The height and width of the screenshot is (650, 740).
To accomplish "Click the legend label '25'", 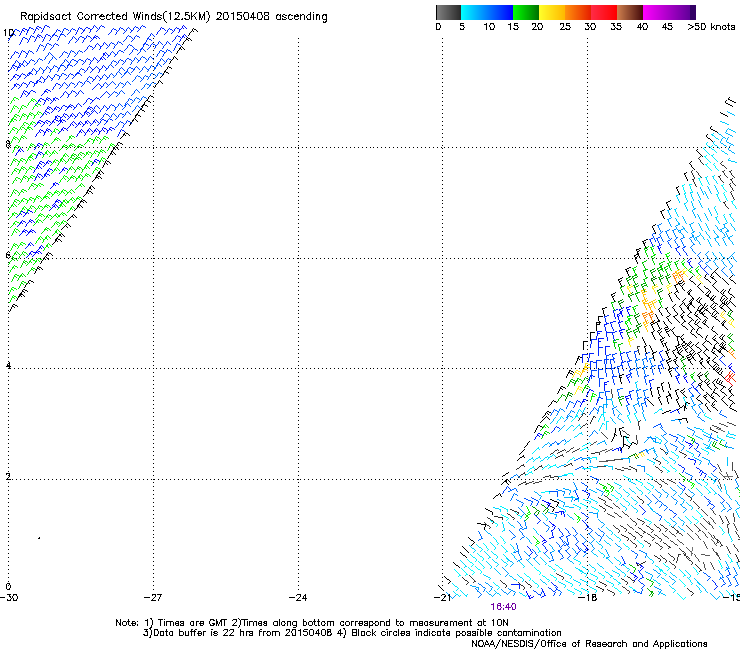I will (x=565, y=26).
